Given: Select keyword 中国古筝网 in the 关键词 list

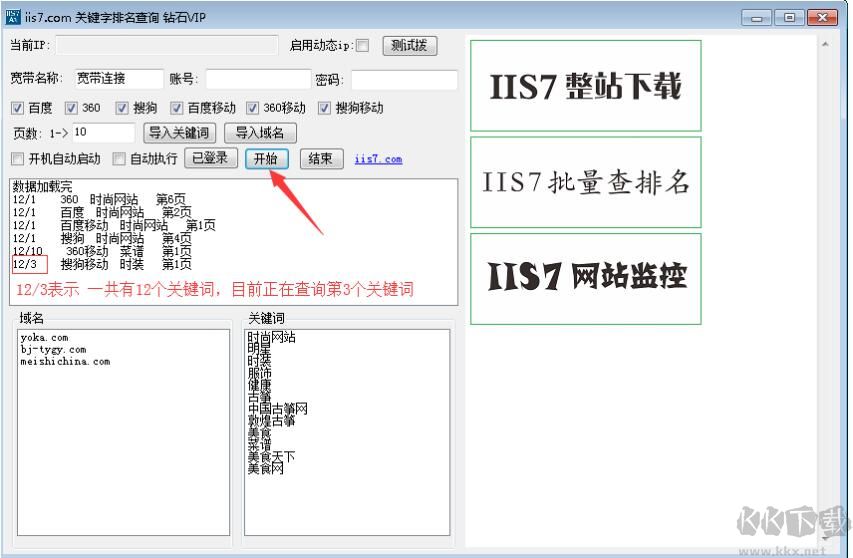Looking at the screenshot, I should point(277,409).
